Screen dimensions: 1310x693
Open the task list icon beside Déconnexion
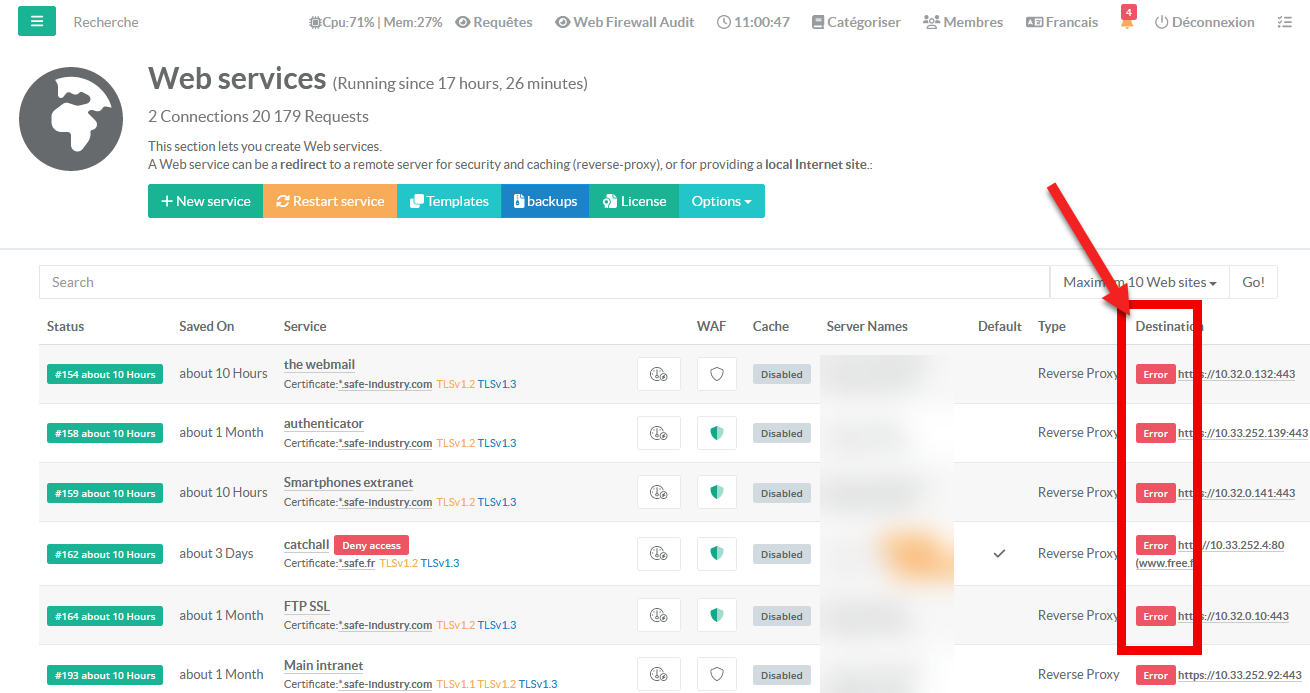click(x=1284, y=22)
